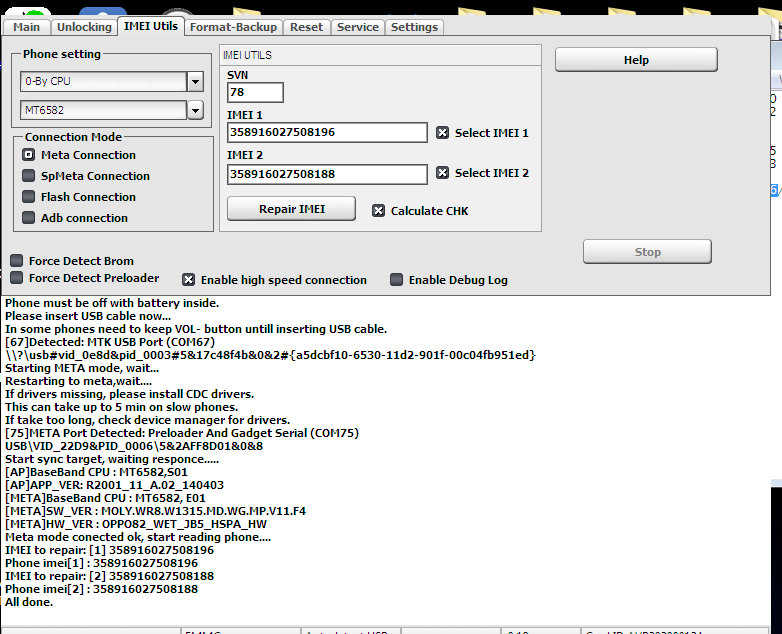Choose Flash Connection mode

click(x=29, y=197)
